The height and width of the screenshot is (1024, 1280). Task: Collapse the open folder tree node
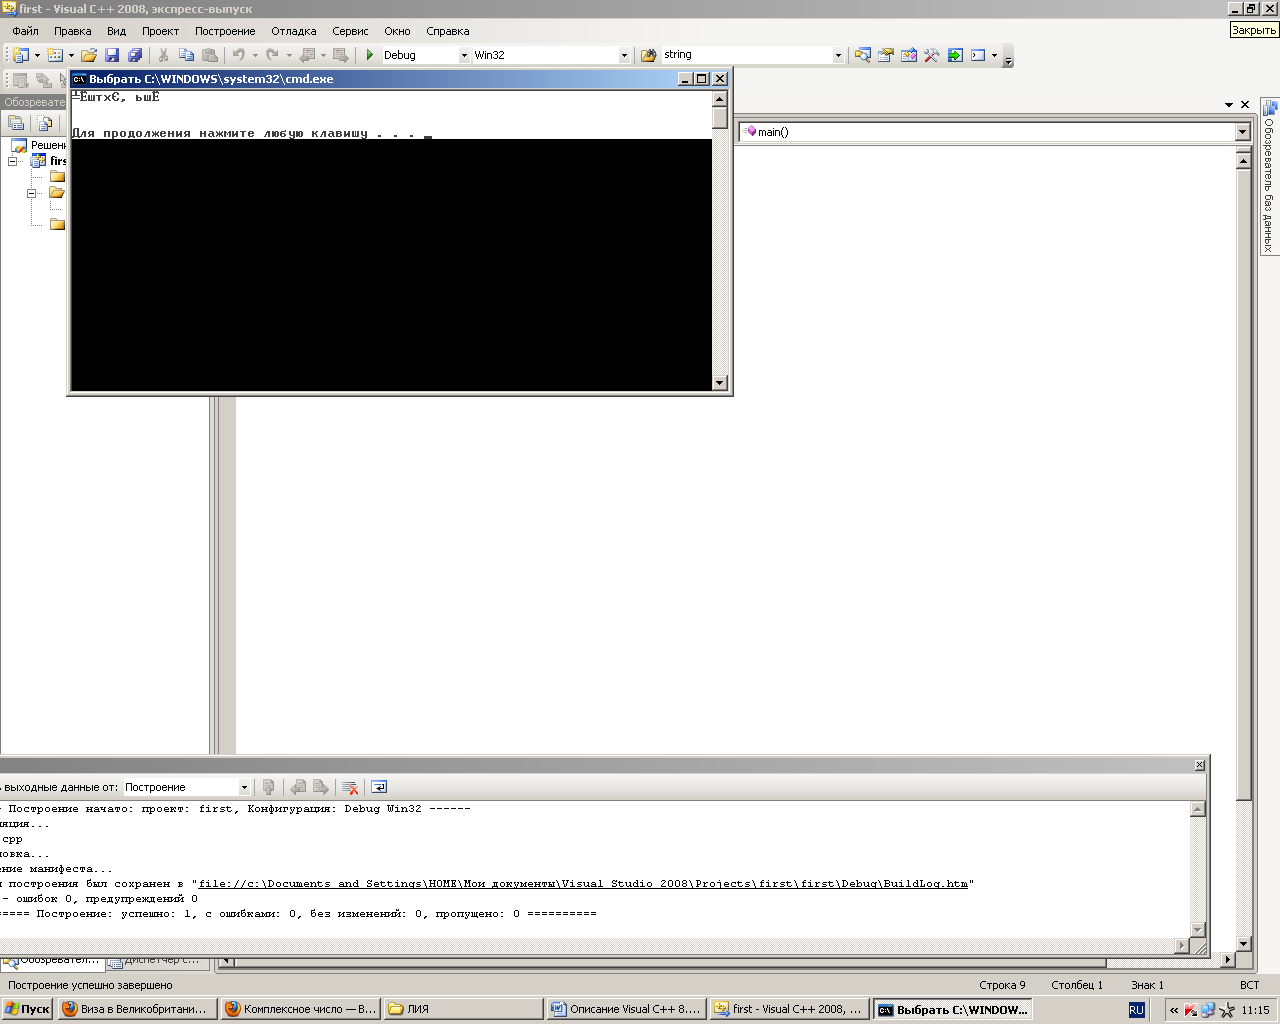(31, 193)
